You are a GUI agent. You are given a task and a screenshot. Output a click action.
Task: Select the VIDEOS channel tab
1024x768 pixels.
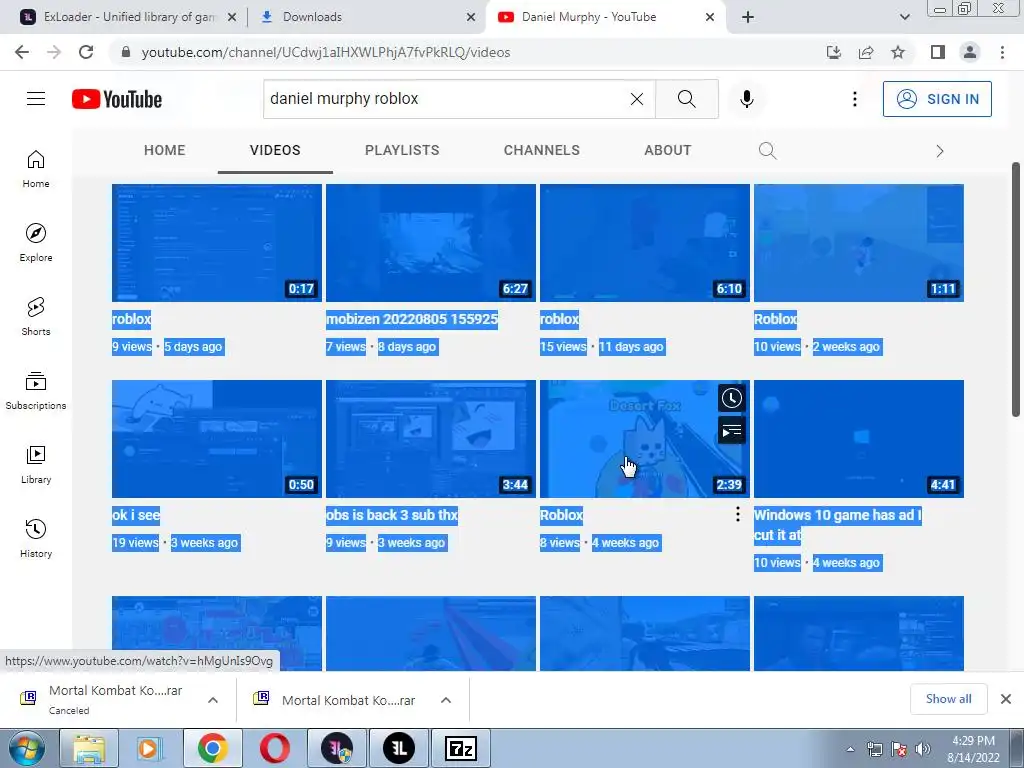[x=275, y=150]
